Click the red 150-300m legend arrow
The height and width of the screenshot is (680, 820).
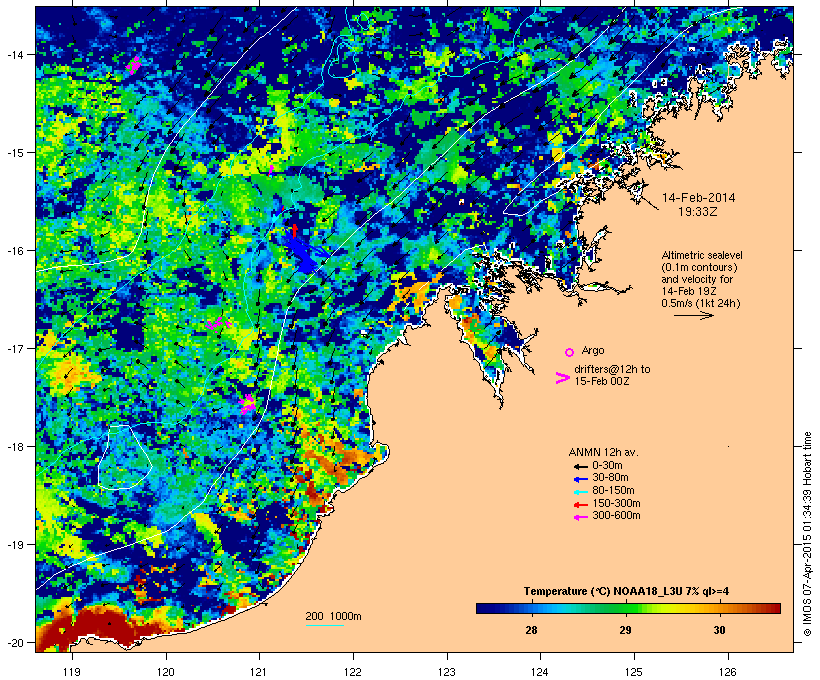tap(580, 504)
